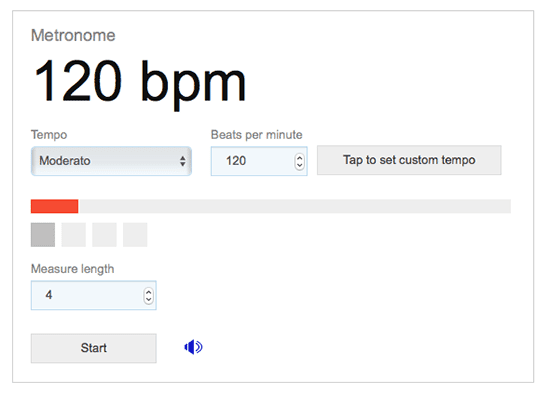Click the Metronome heading title

(x=73, y=35)
